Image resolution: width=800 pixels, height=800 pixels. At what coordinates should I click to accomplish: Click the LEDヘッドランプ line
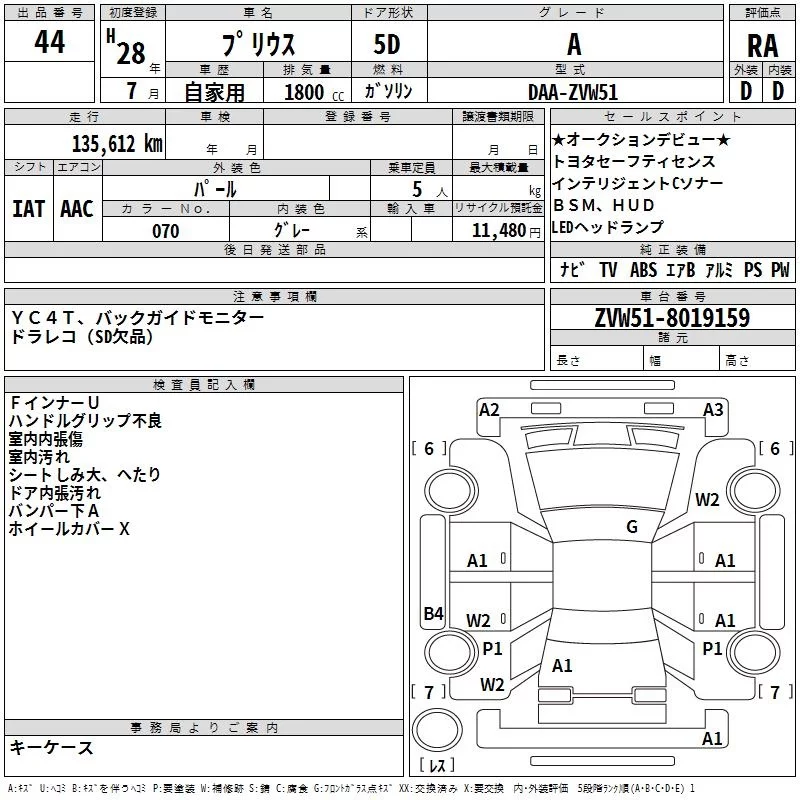coord(608,227)
